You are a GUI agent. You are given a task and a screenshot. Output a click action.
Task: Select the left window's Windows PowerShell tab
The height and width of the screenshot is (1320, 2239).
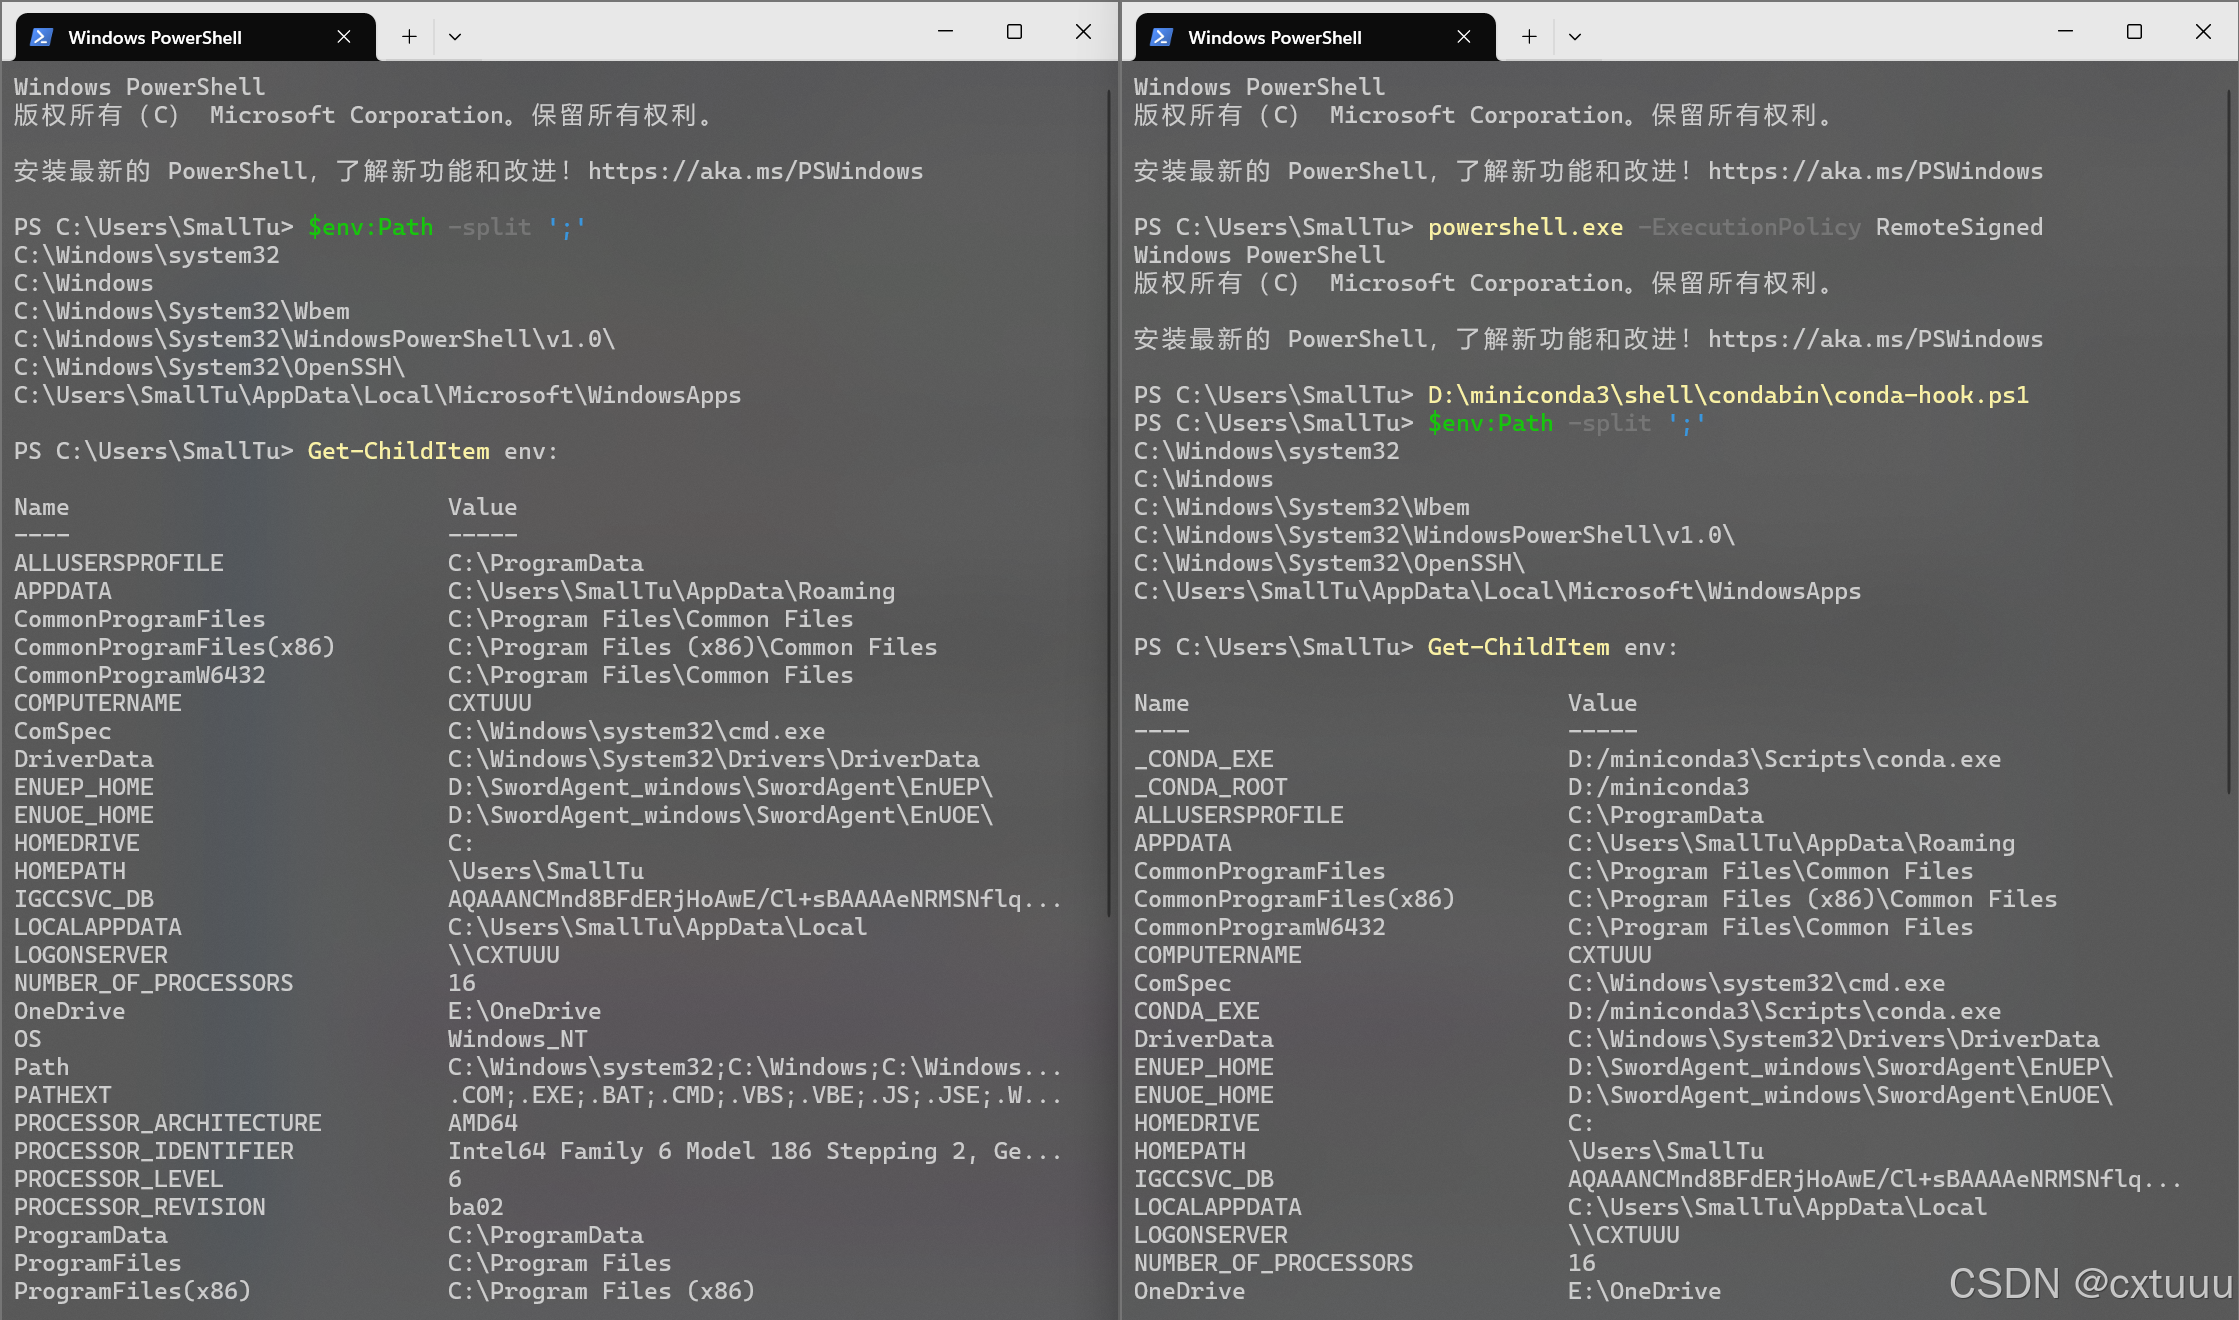pos(196,37)
